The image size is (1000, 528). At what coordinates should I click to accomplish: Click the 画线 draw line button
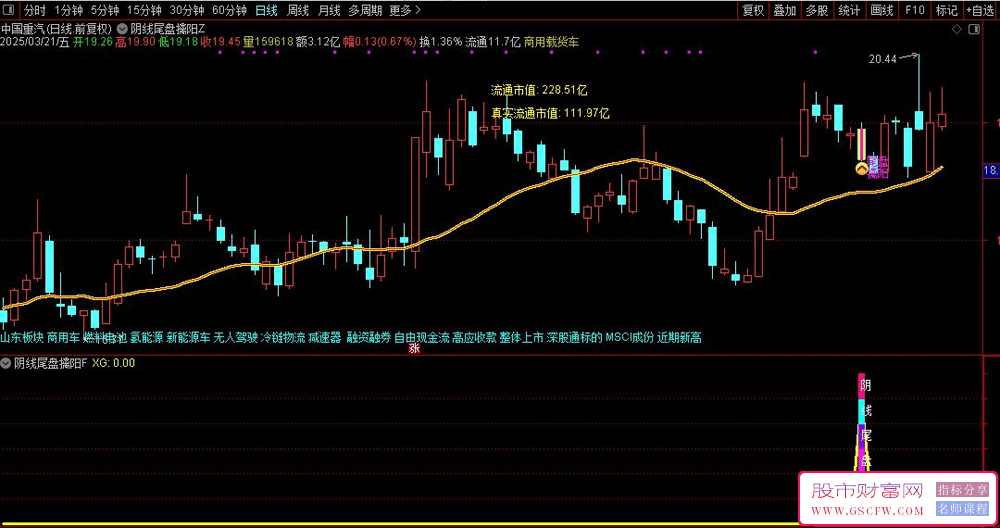(881, 10)
